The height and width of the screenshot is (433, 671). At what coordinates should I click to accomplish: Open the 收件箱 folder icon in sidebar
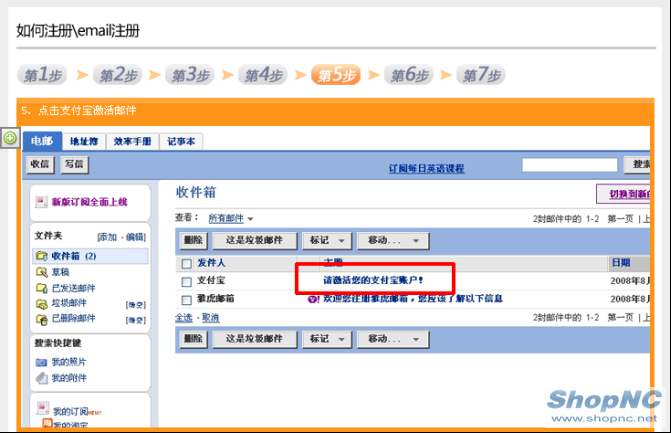point(42,256)
